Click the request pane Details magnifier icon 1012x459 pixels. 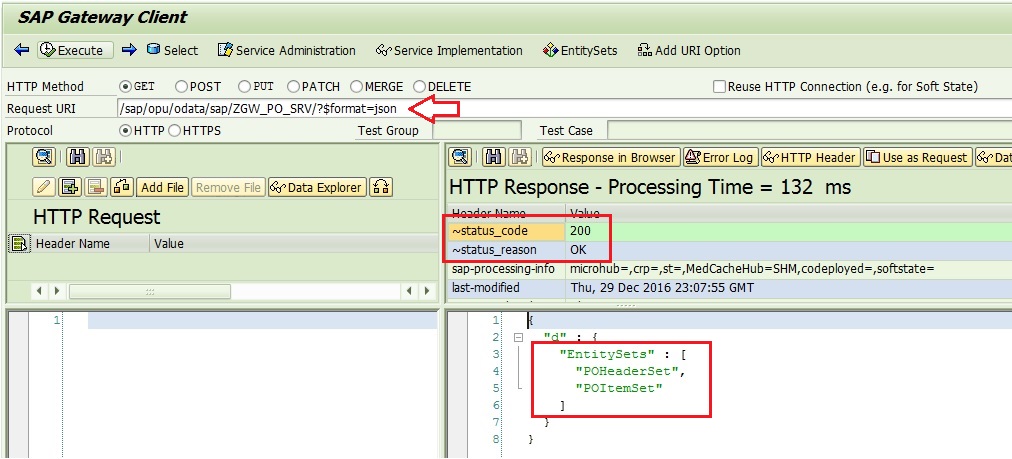point(43,156)
